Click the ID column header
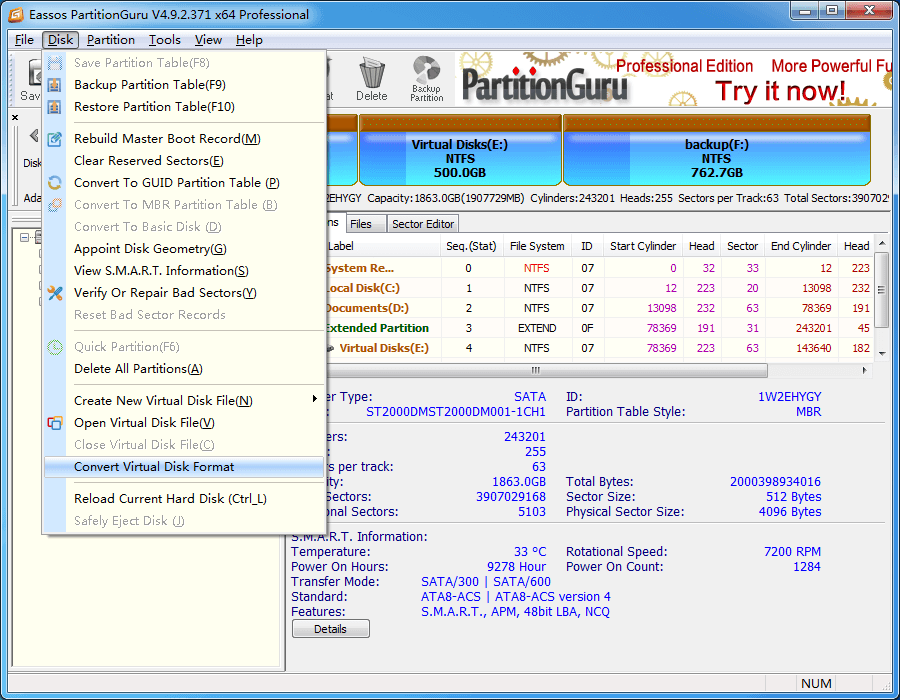 587,246
